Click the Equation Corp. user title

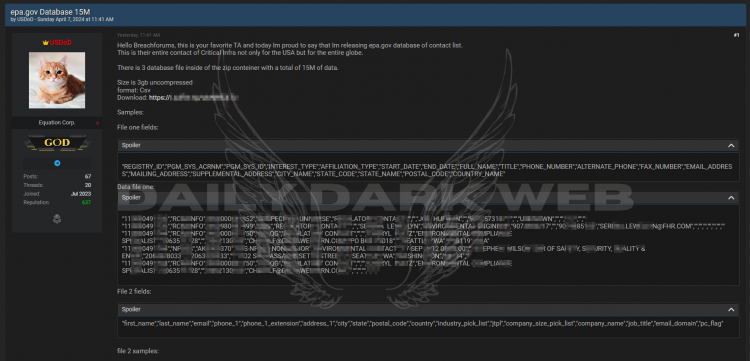click(x=57, y=123)
